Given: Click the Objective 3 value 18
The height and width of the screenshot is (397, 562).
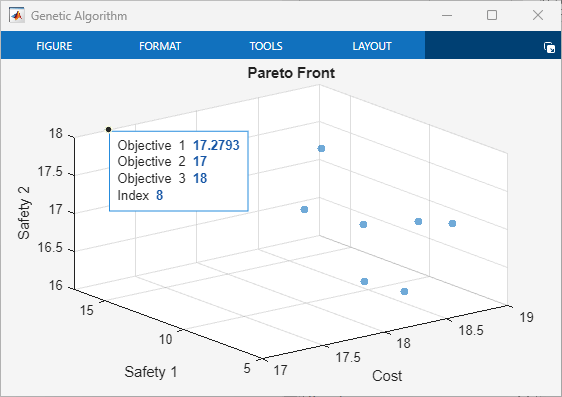Looking at the screenshot, I should [x=200, y=178].
